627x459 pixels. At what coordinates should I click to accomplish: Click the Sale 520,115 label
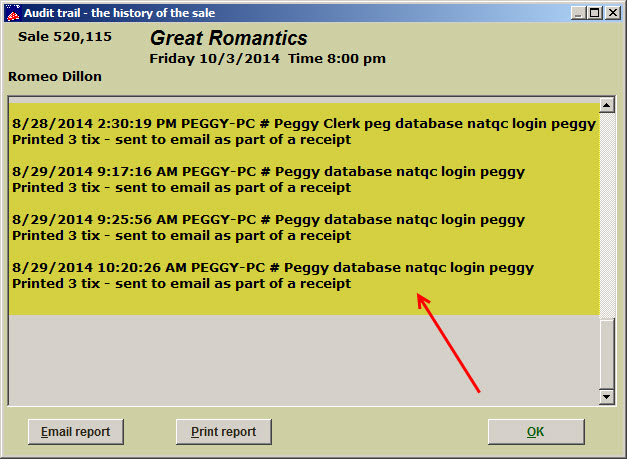(65, 37)
